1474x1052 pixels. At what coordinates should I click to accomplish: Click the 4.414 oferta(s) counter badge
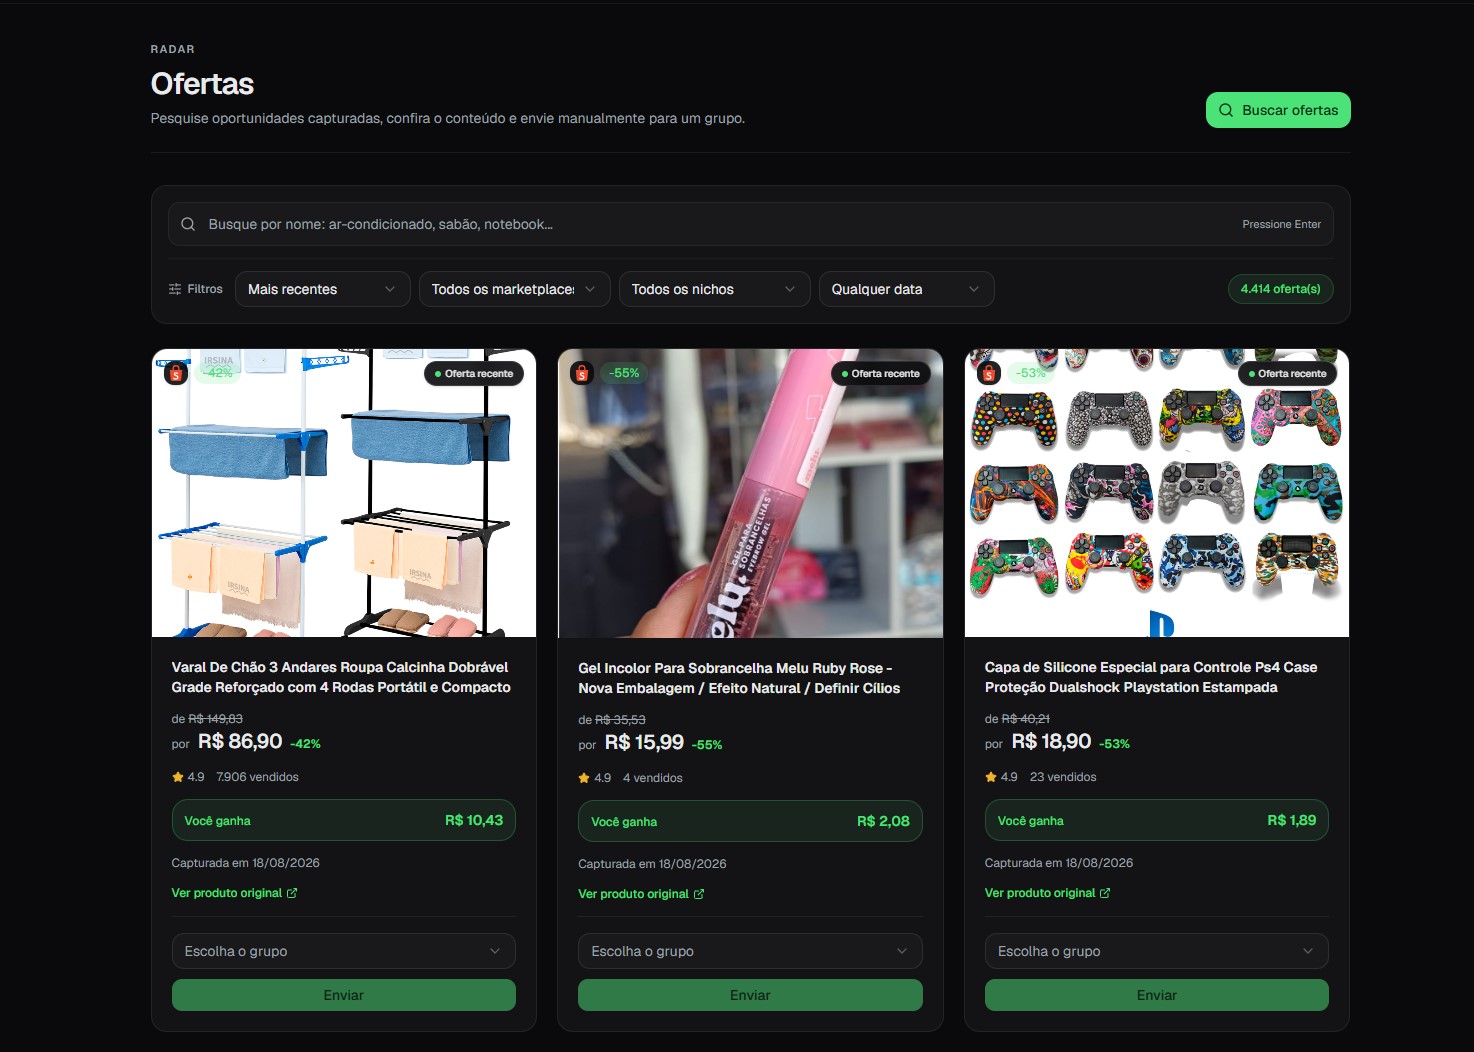pyautogui.click(x=1280, y=289)
